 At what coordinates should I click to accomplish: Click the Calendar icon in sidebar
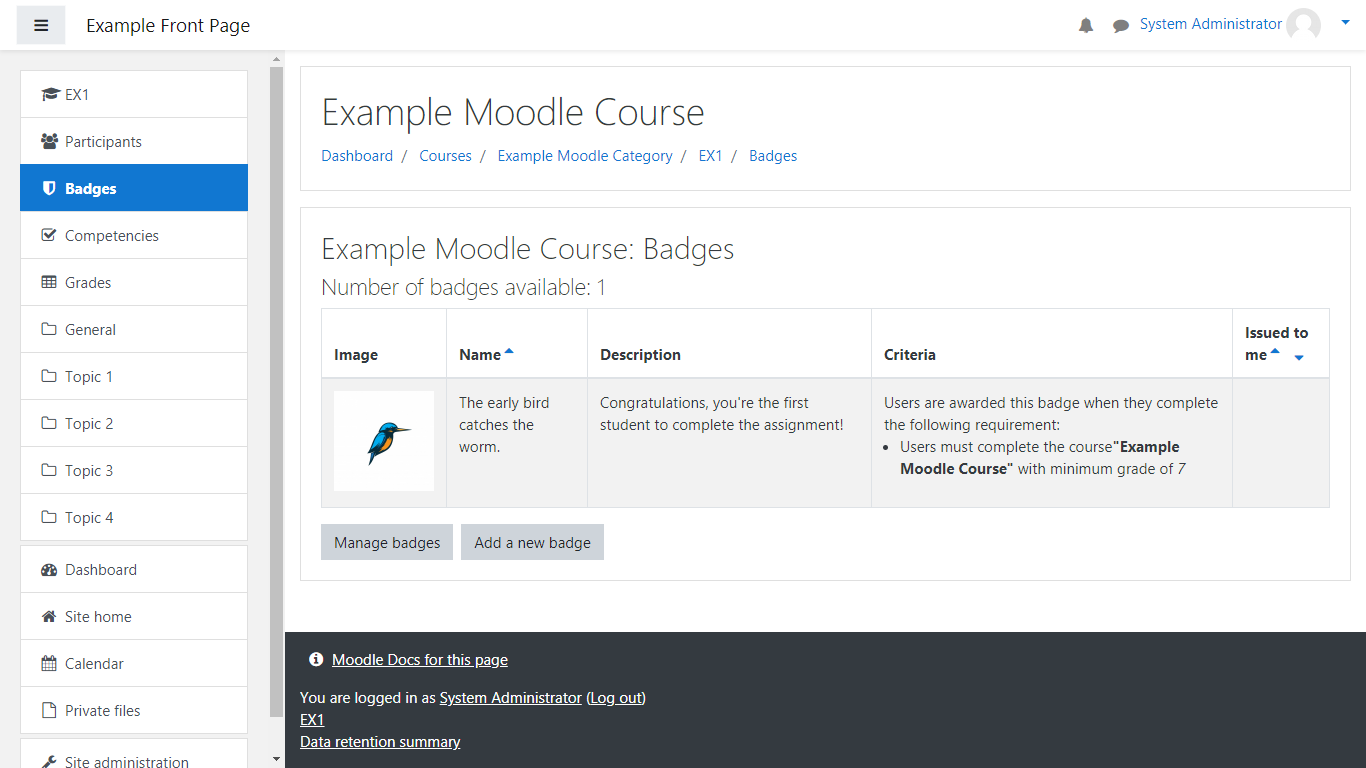[x=49, y=664]
